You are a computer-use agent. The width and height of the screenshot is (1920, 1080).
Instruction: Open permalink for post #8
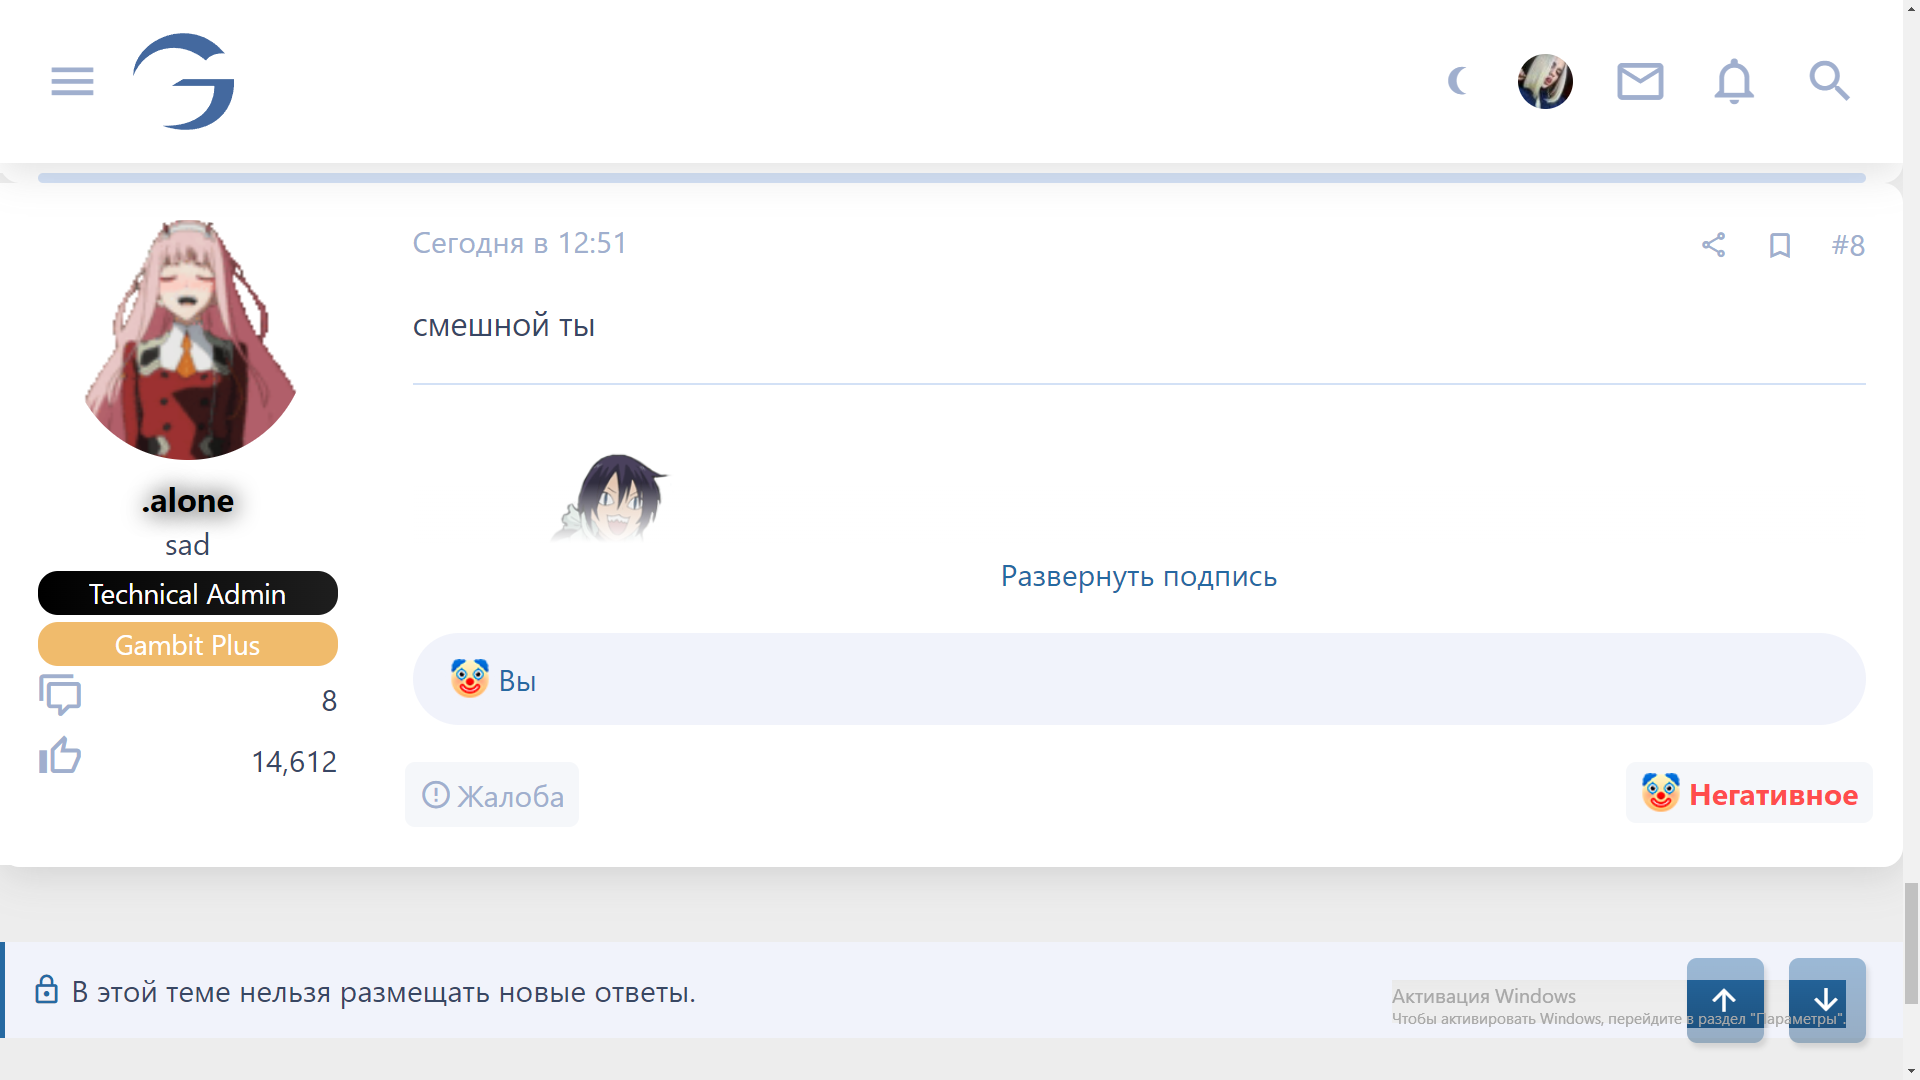[x=1848, y=245]
